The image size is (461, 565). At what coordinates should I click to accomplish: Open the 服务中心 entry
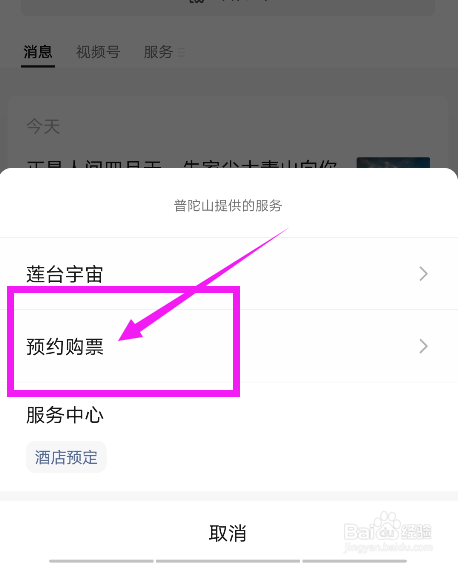point(65,415)
